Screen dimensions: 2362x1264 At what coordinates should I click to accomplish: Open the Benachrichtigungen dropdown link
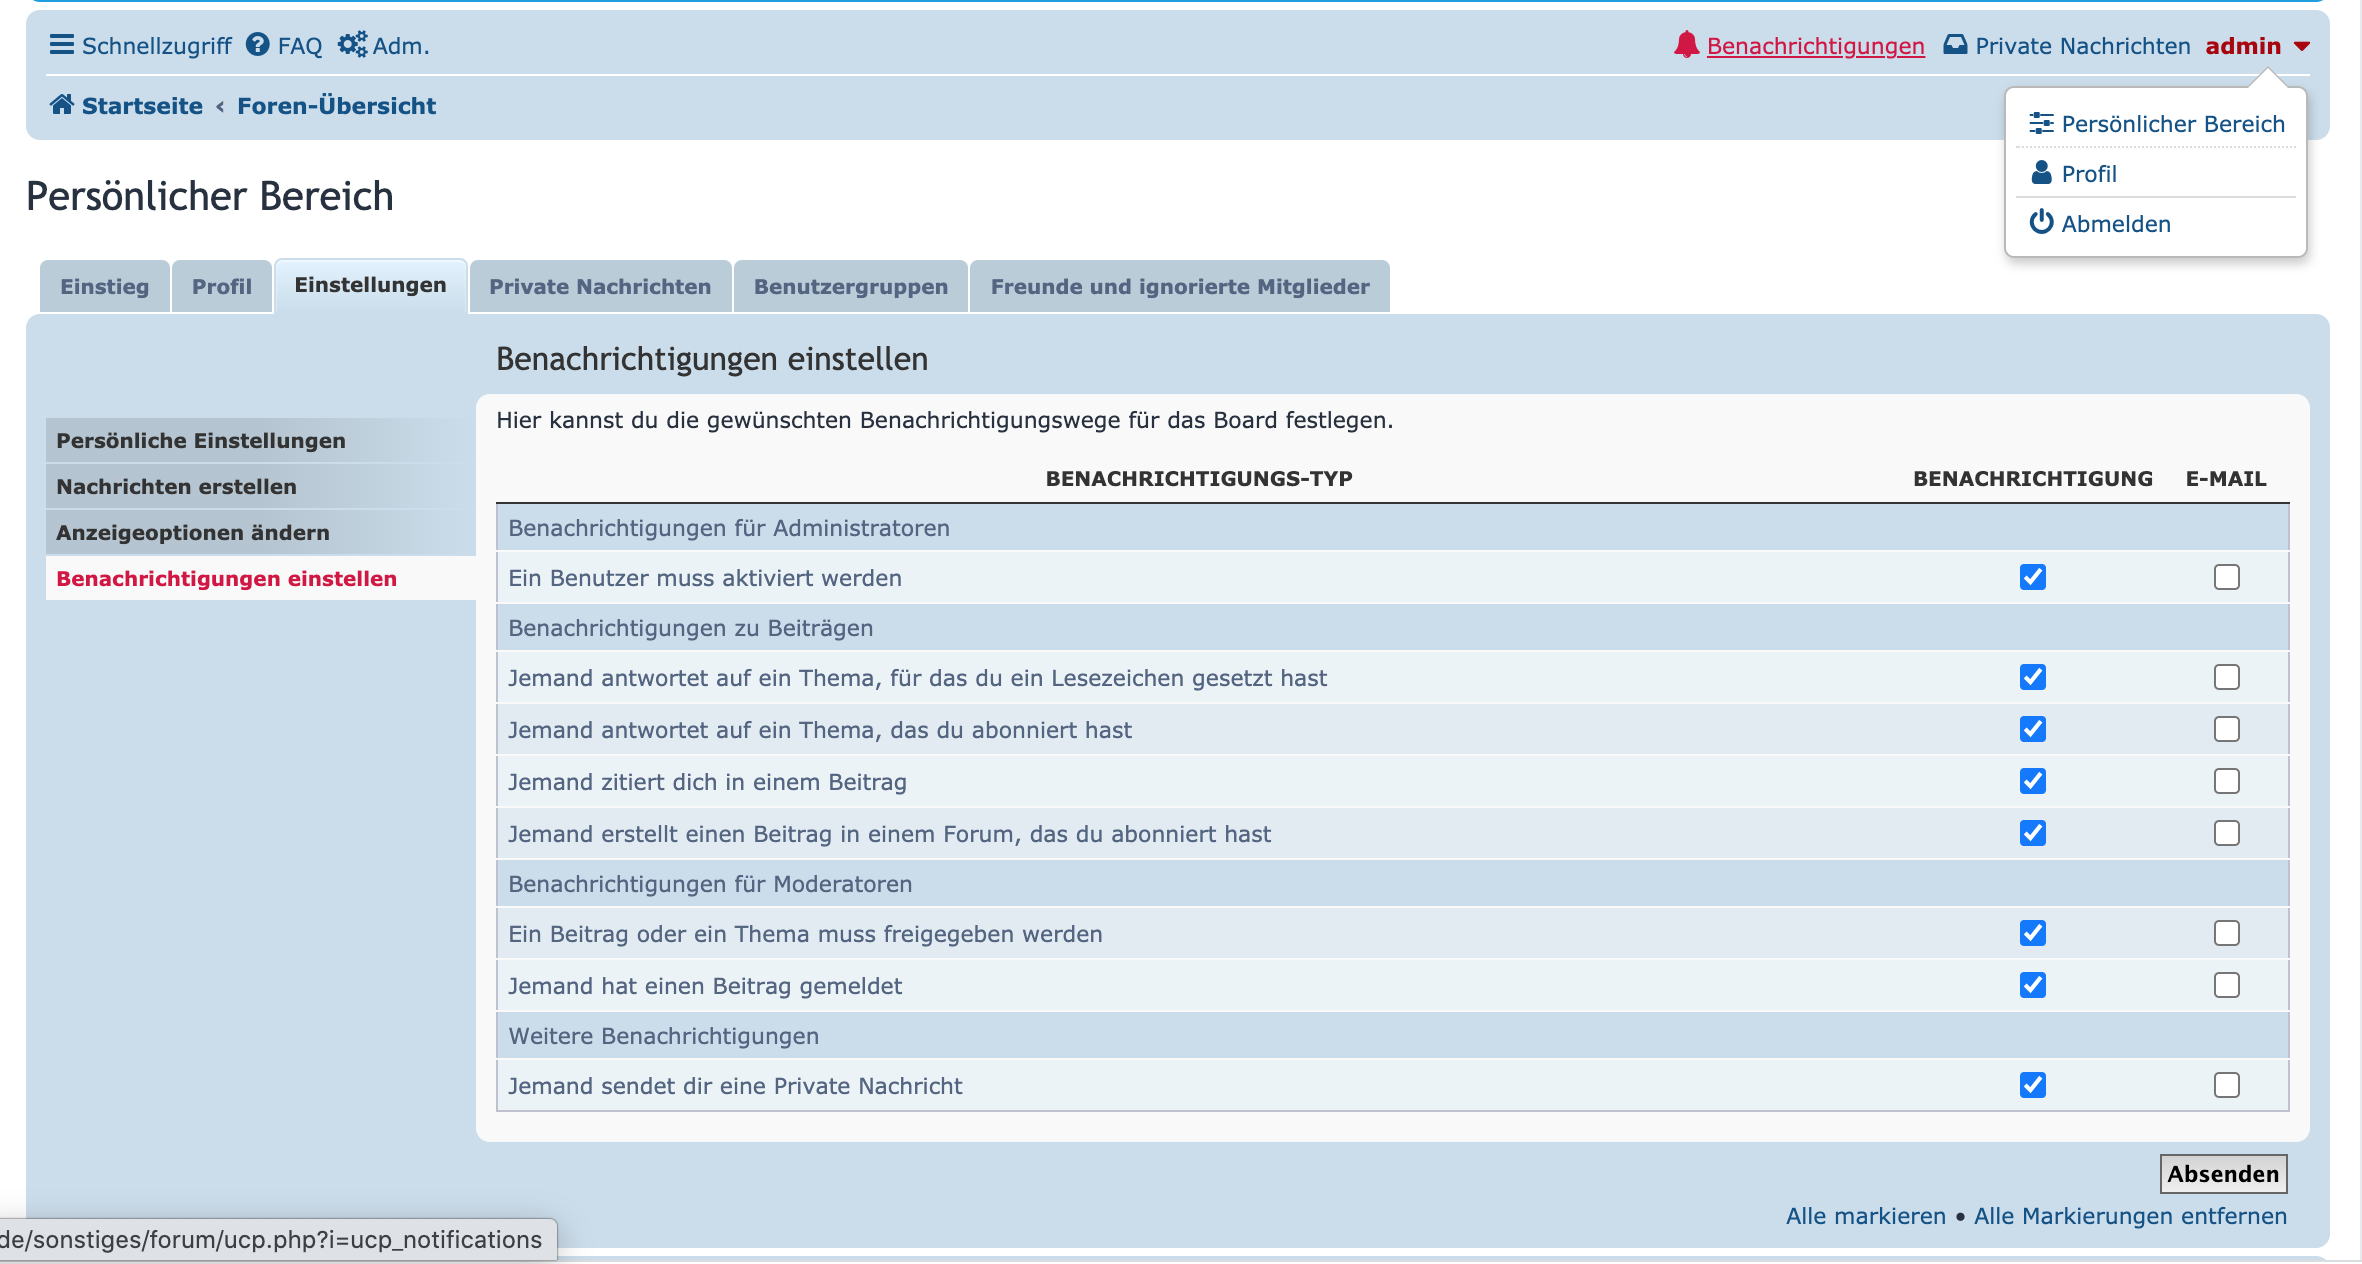click(1815, 46)
